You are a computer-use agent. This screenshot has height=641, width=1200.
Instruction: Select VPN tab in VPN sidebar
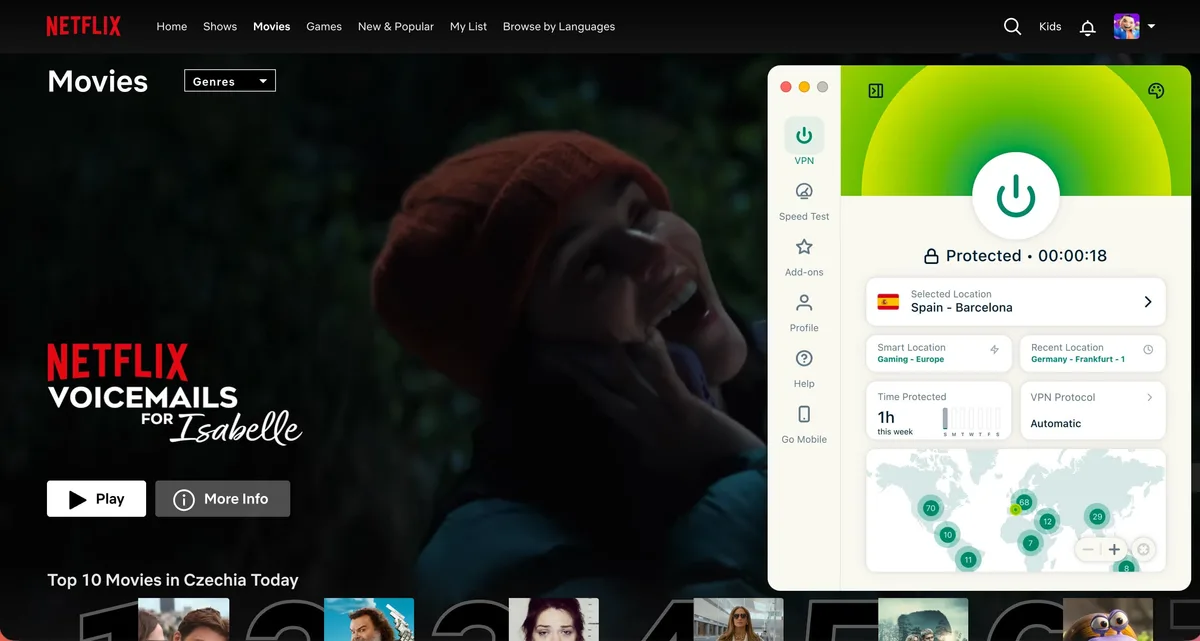point(804,142)
